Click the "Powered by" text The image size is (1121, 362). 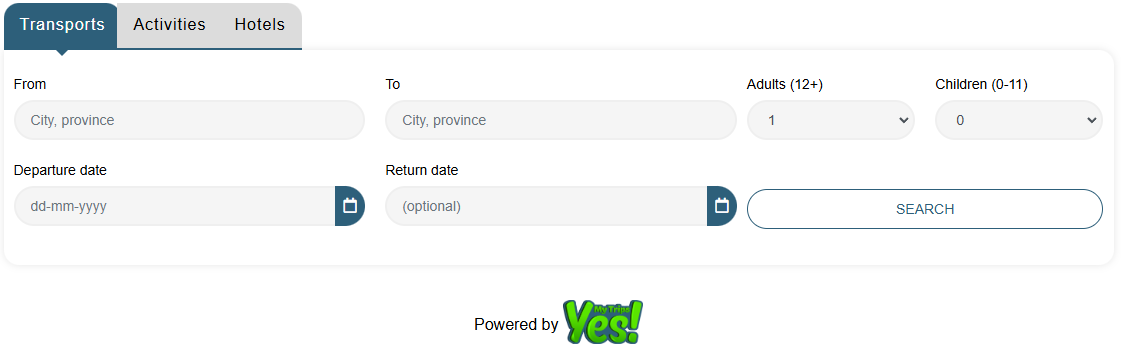pyautogui.click(x=516, y=325)
